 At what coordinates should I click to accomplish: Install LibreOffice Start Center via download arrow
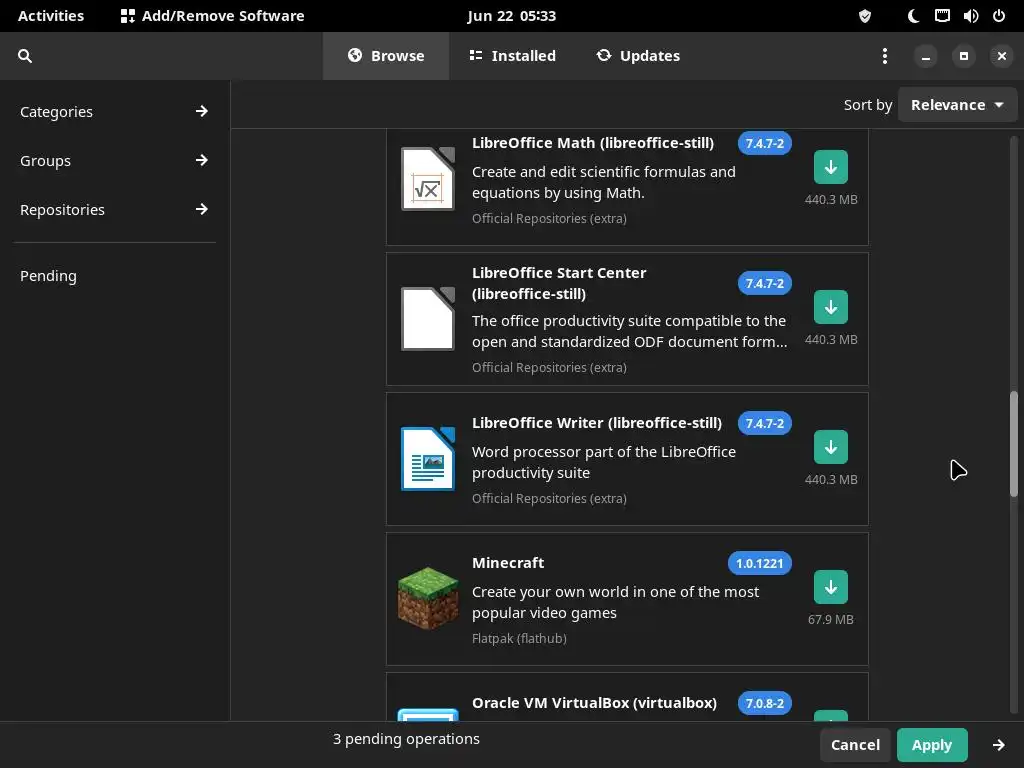pyautogui.click(x=831, y=307)
